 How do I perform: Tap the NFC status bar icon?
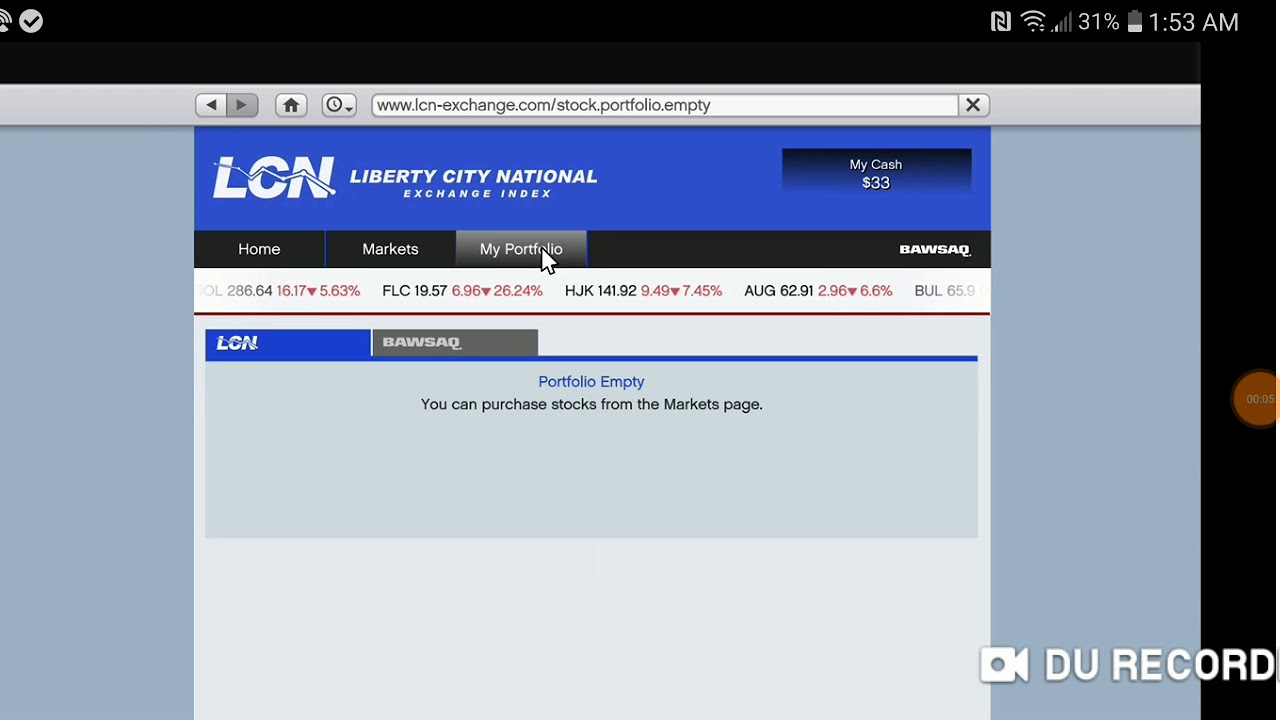(1001, 22)
